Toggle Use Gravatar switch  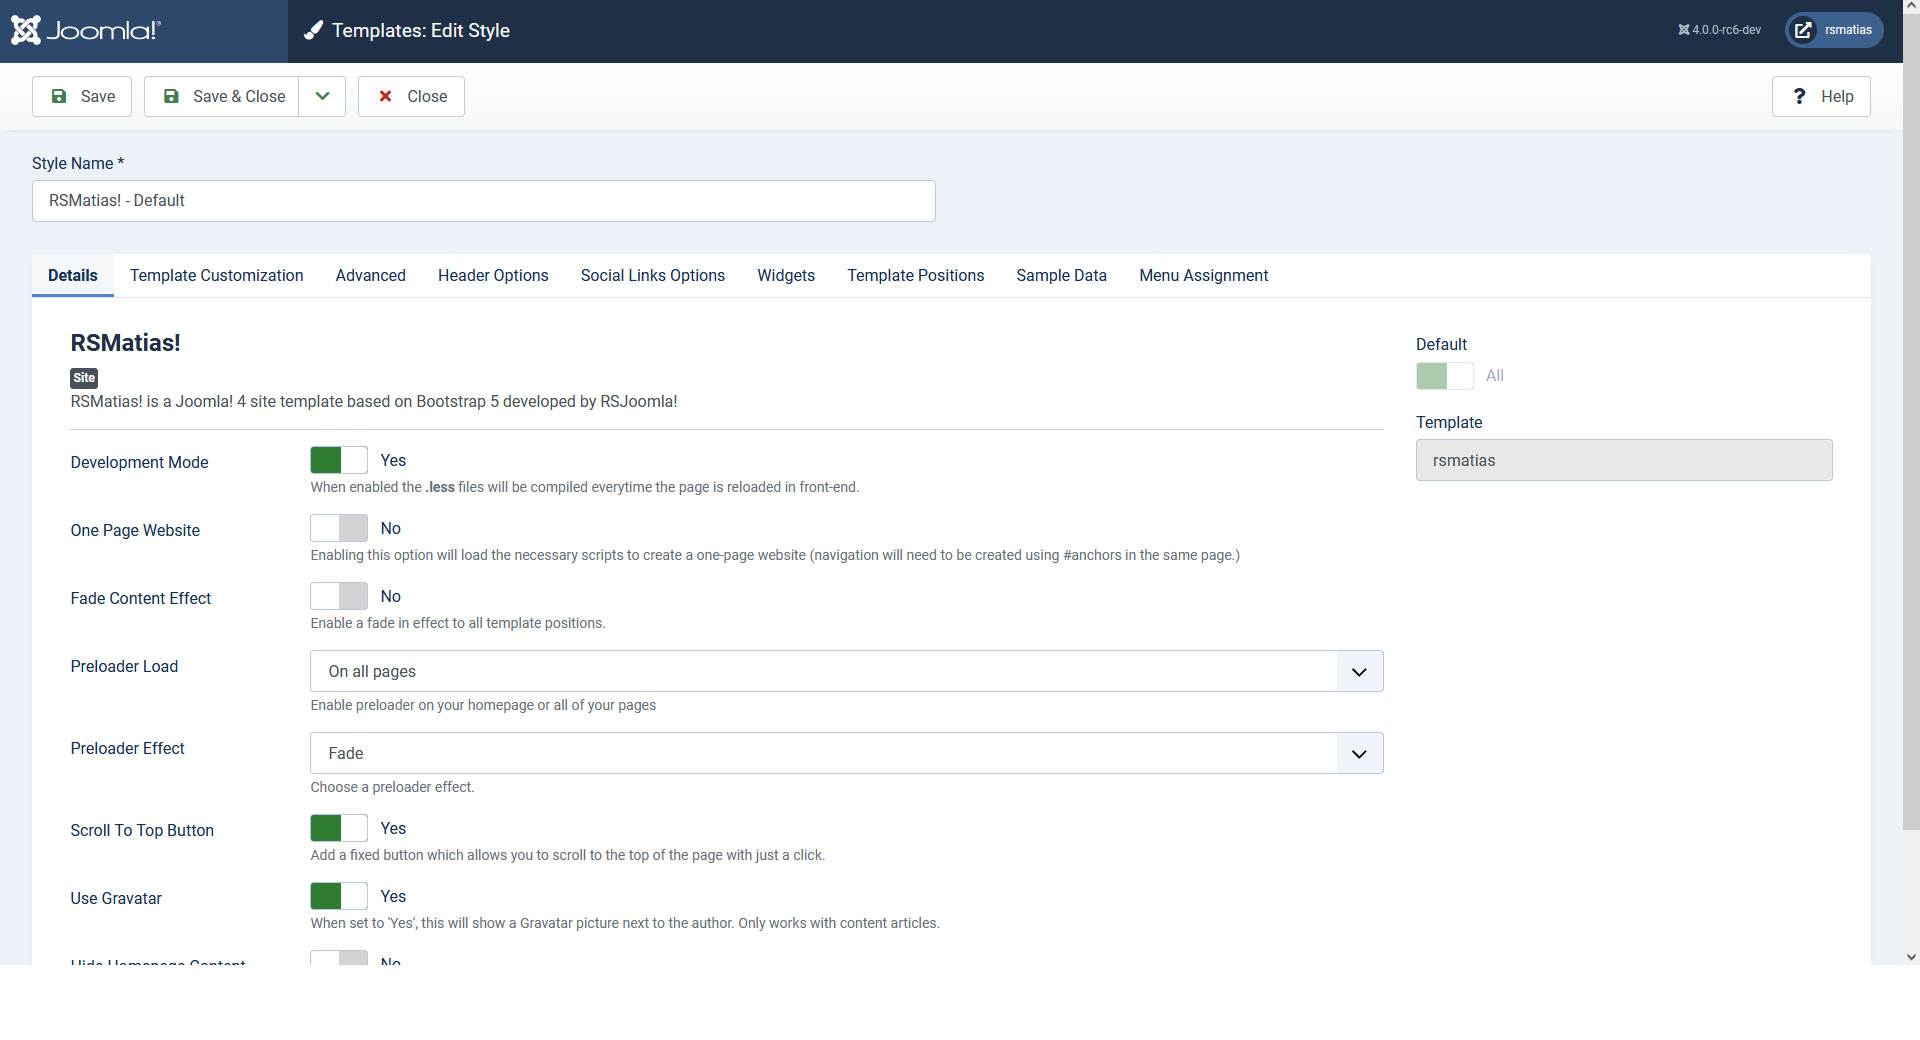point(339,896)
